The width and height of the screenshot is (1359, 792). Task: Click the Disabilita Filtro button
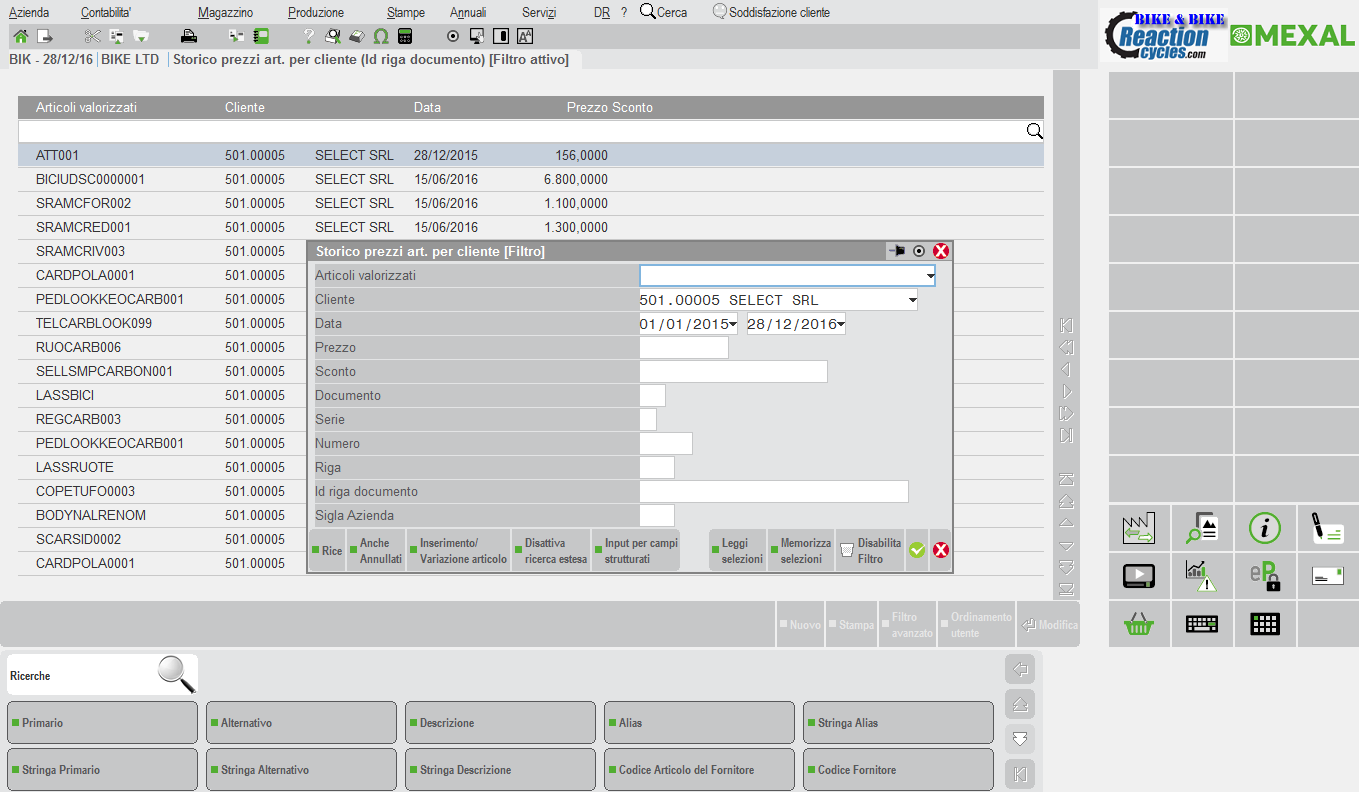pos(870,551)
